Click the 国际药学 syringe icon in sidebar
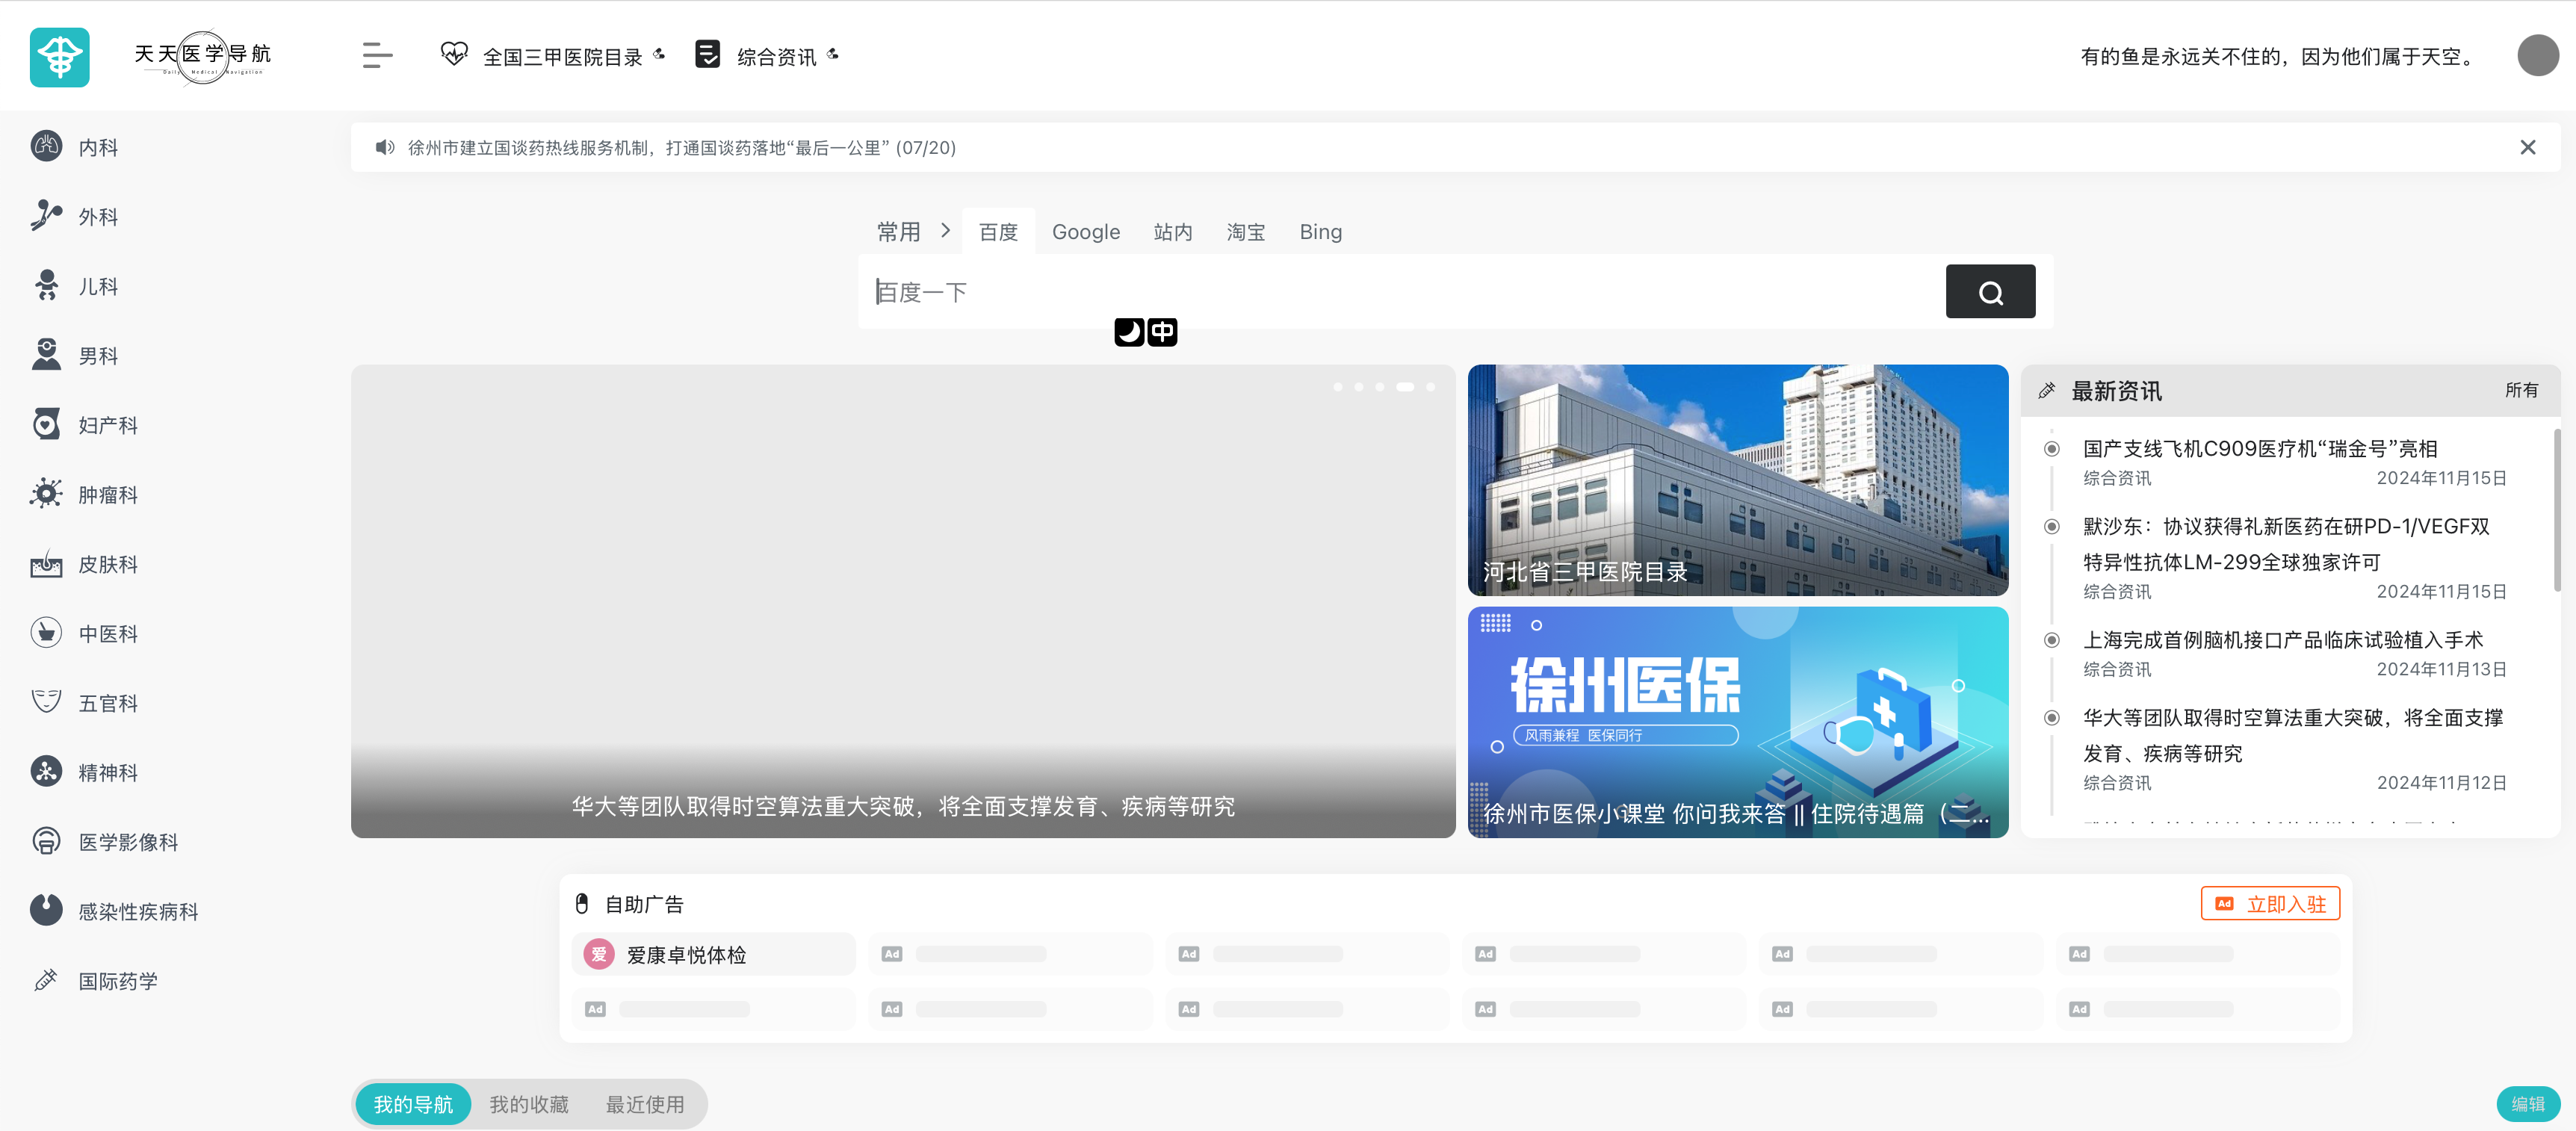Screen dimensions: 2576x1131 [46, 980]
